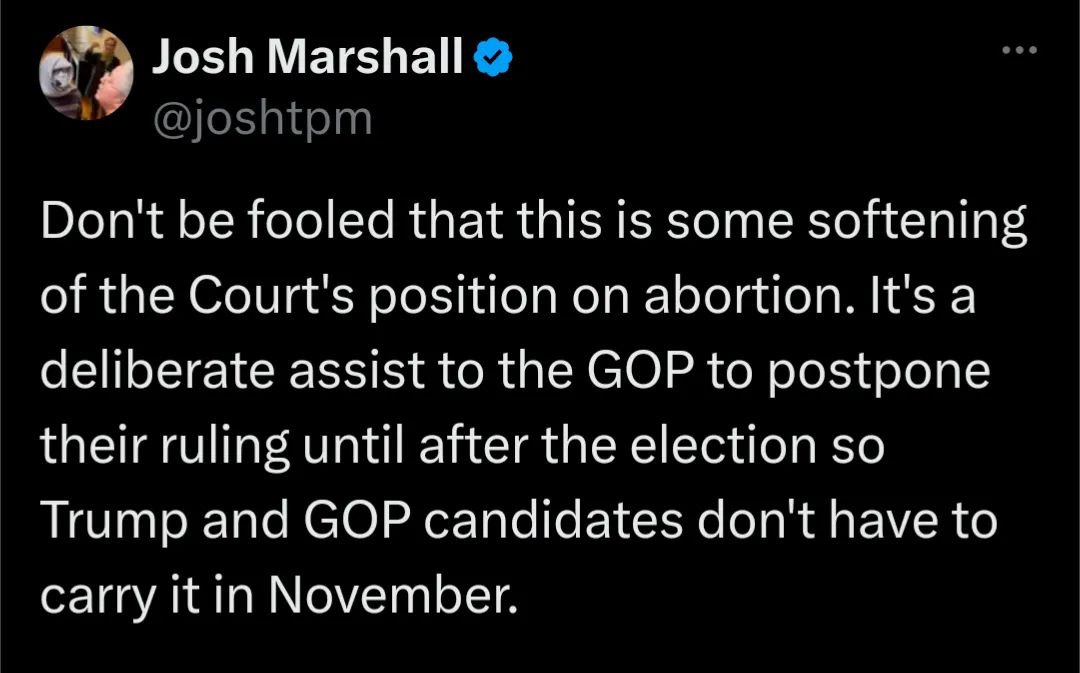Open the @joshtpm handle link
The height and width of the screenshot is (673, 1080).
pos(262,119)
